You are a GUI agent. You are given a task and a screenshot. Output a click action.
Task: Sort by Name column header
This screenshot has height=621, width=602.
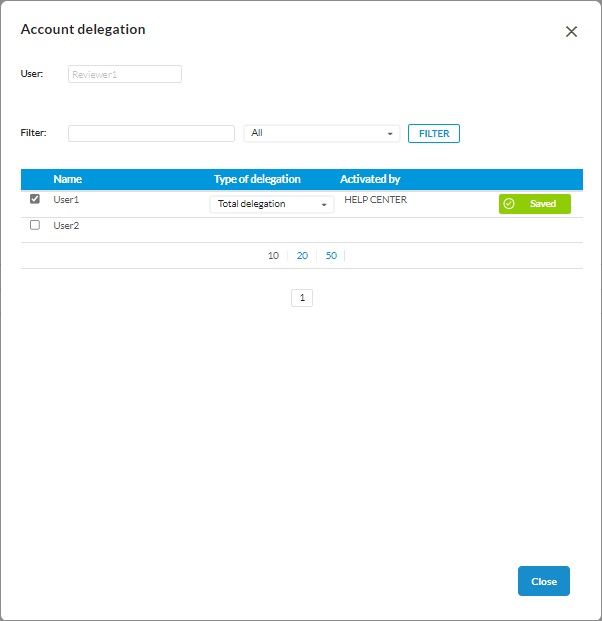coord(68,179)
